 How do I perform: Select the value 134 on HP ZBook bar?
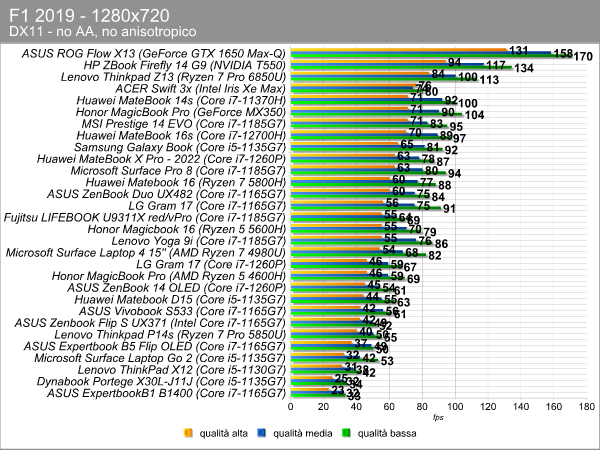pyautogui.click(x=524, y=68)
